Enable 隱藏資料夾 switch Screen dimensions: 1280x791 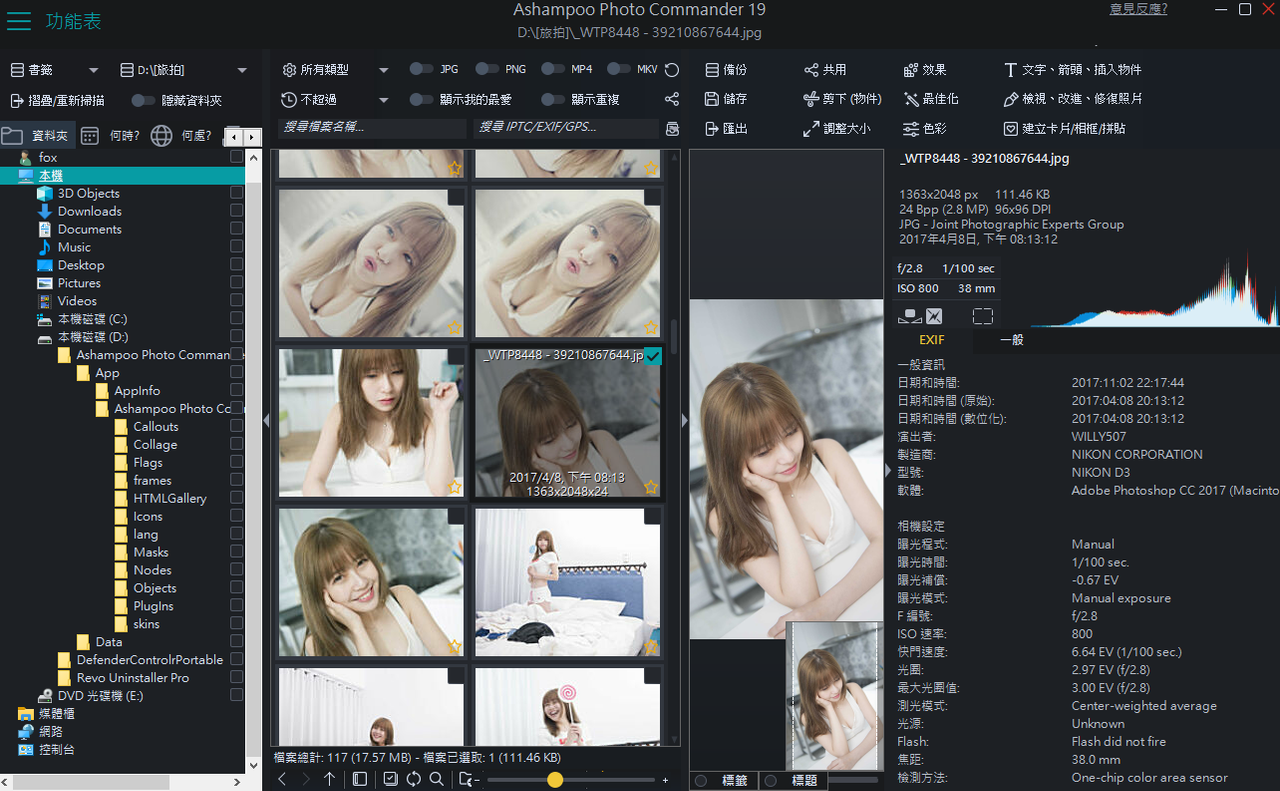[143, 100]
